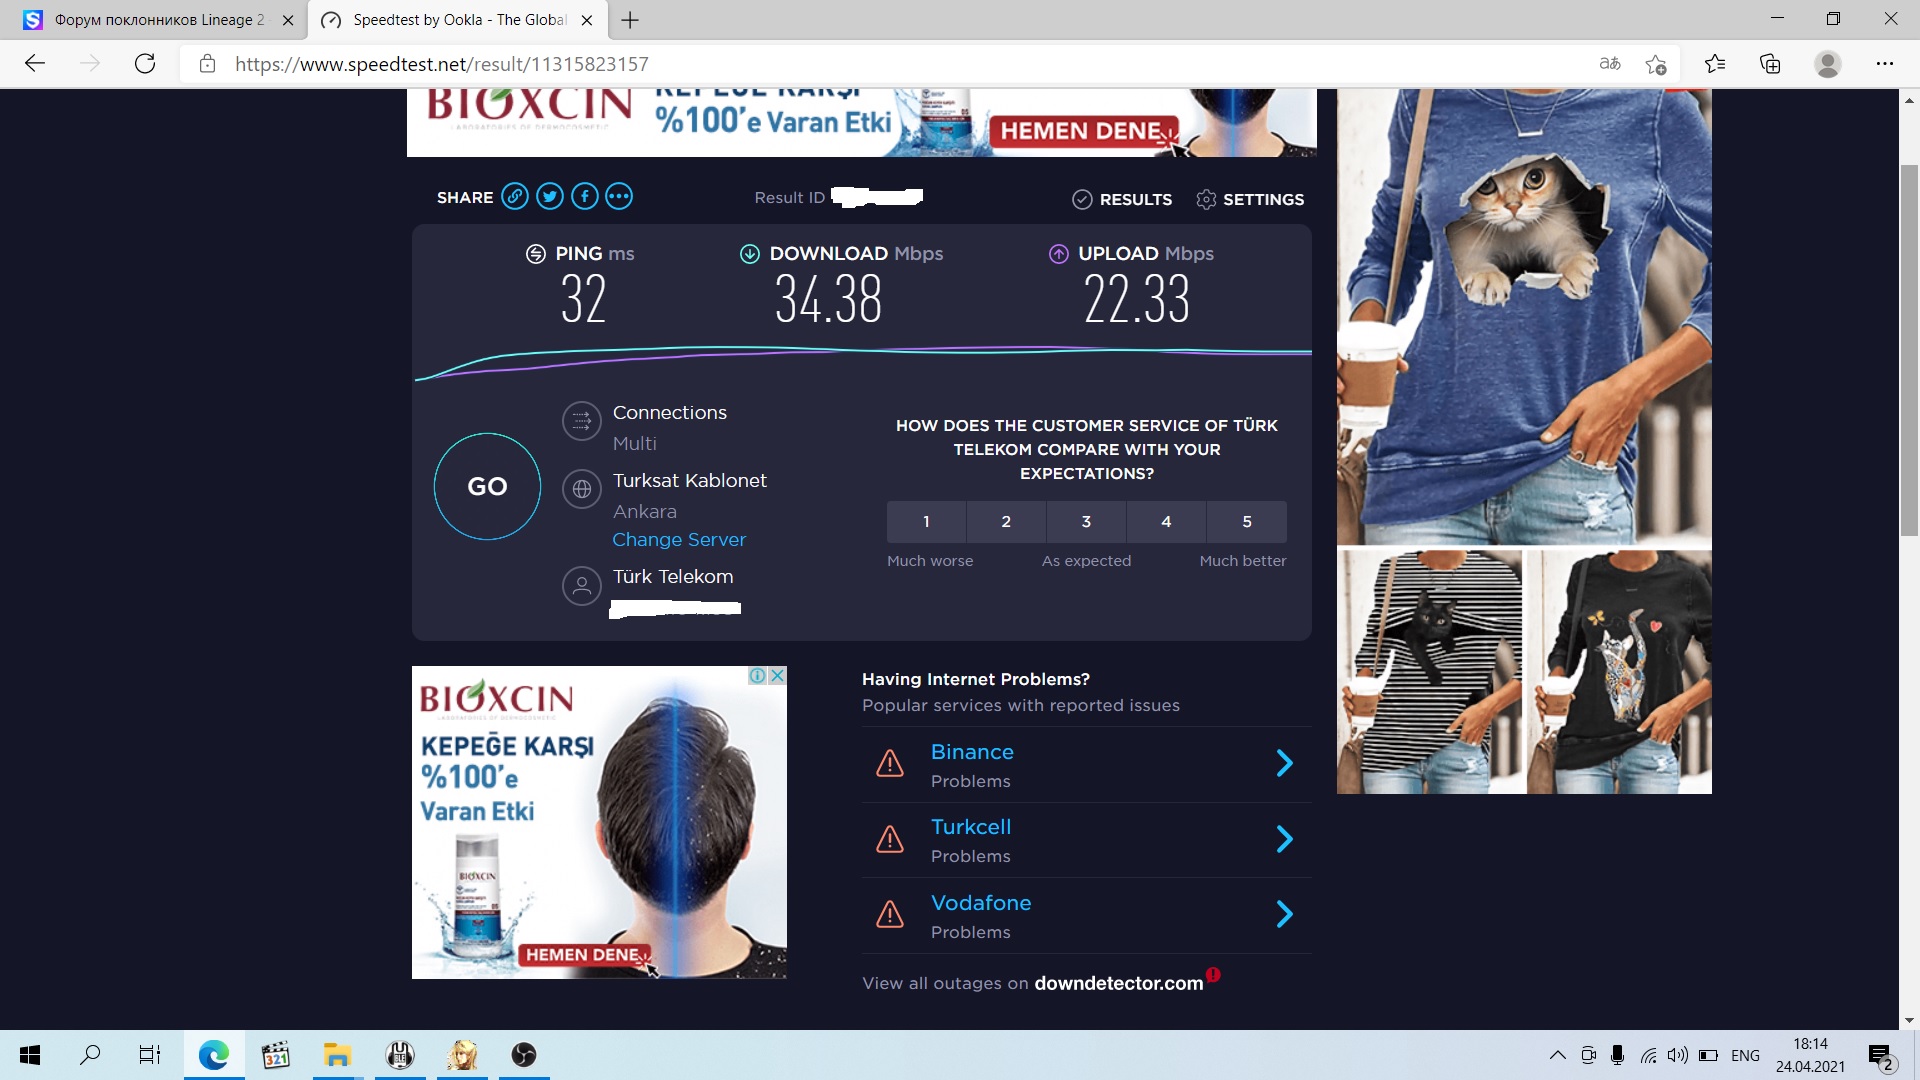Open Vodafone outage details via chevron
Screen dimensions: 1920x1080
[1285, 914]
